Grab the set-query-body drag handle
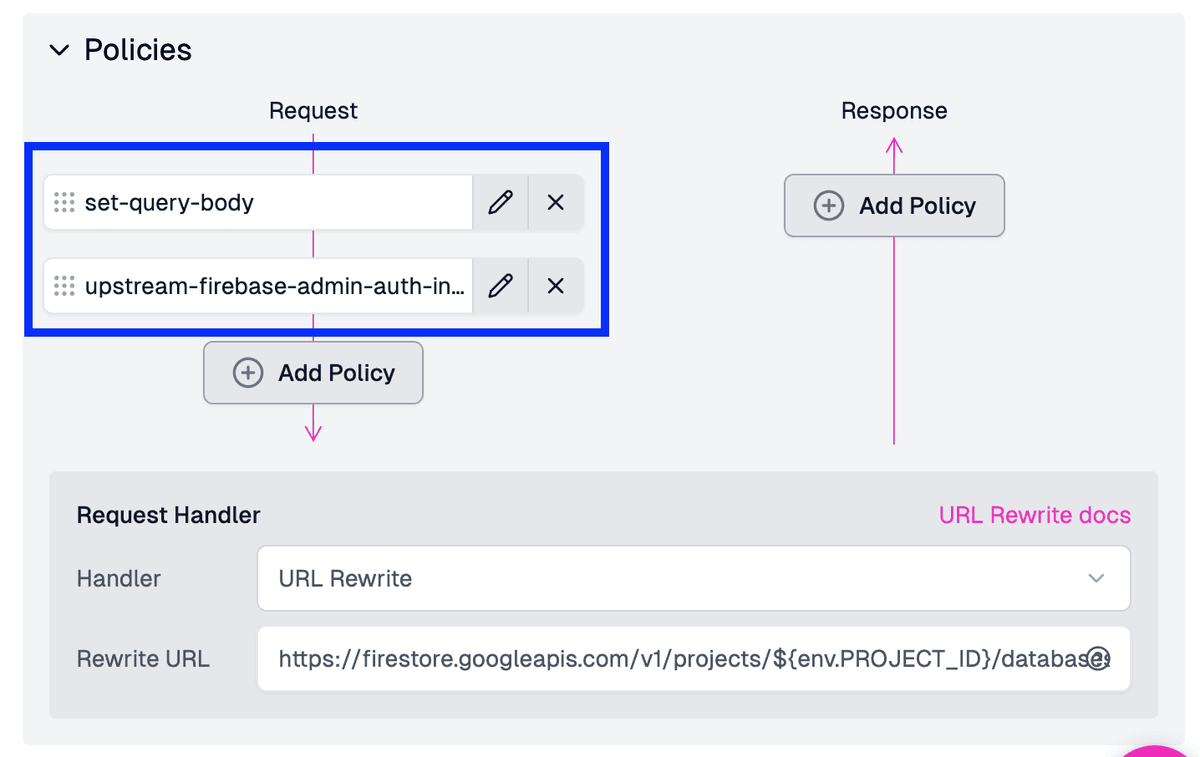The height and width of the screenshot is (757, 1200). click(64, 203)
